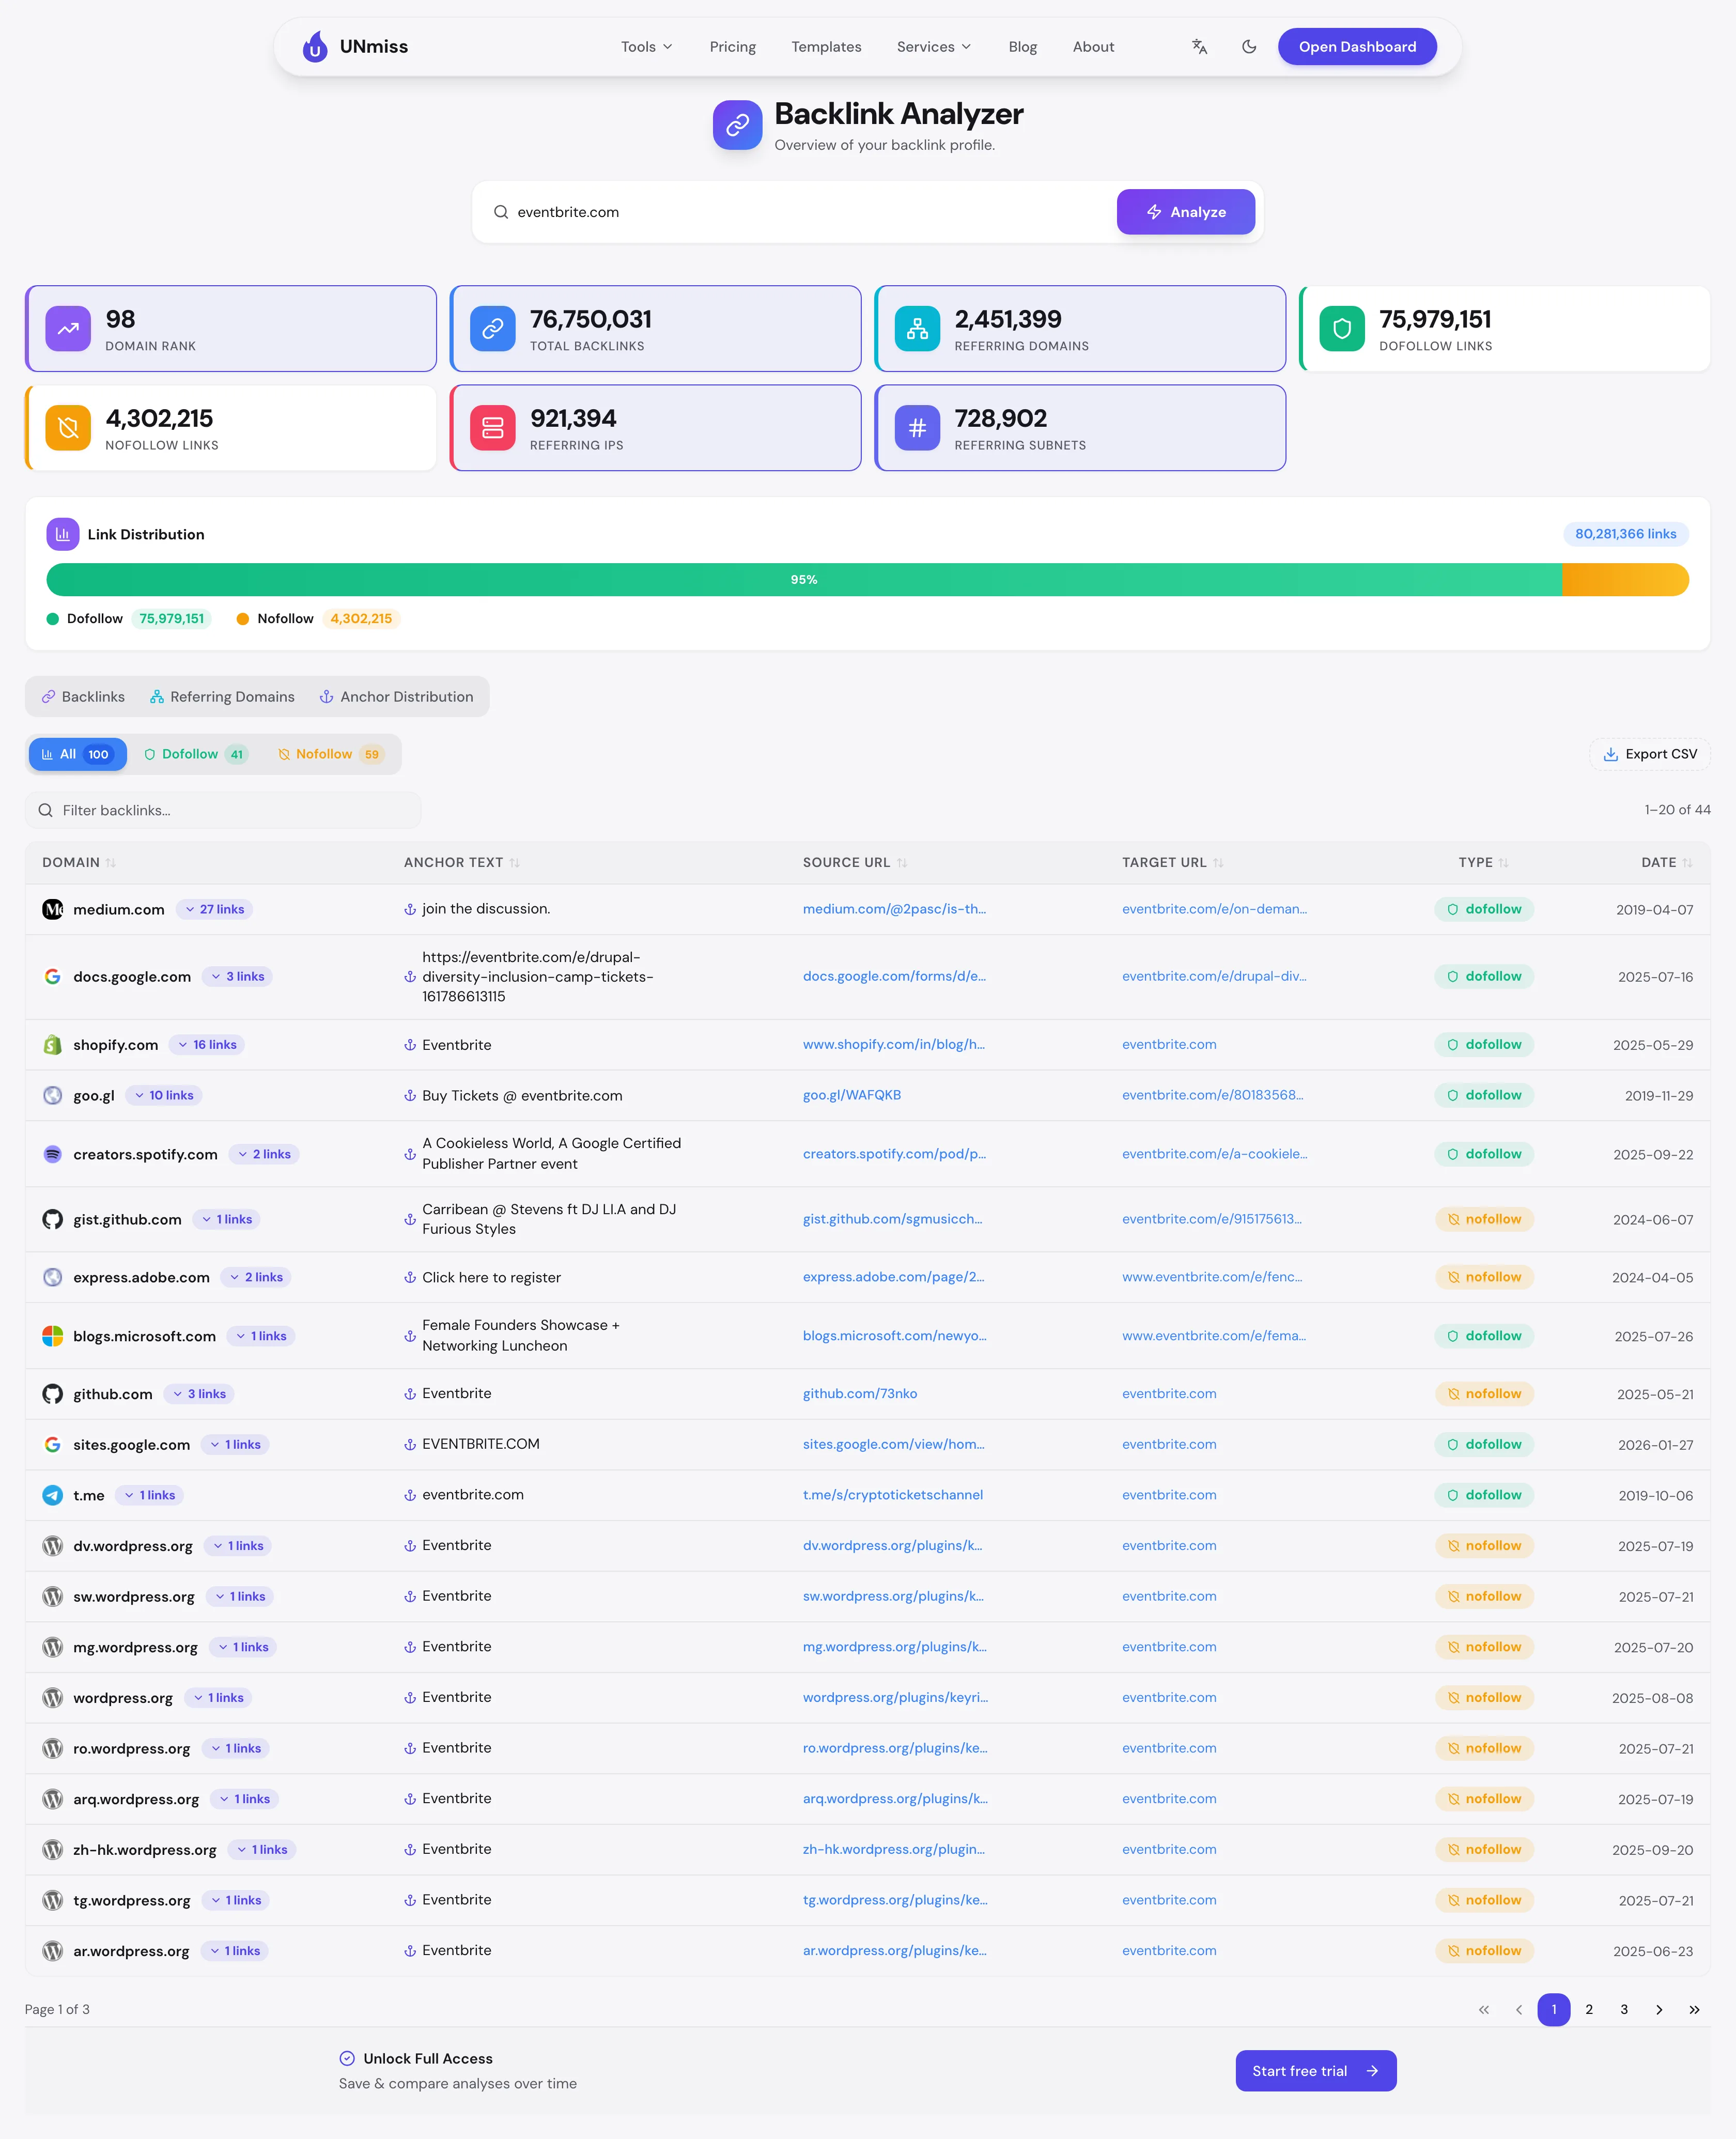
Task: Open Blog in navigation
Action: point(1022,47)
